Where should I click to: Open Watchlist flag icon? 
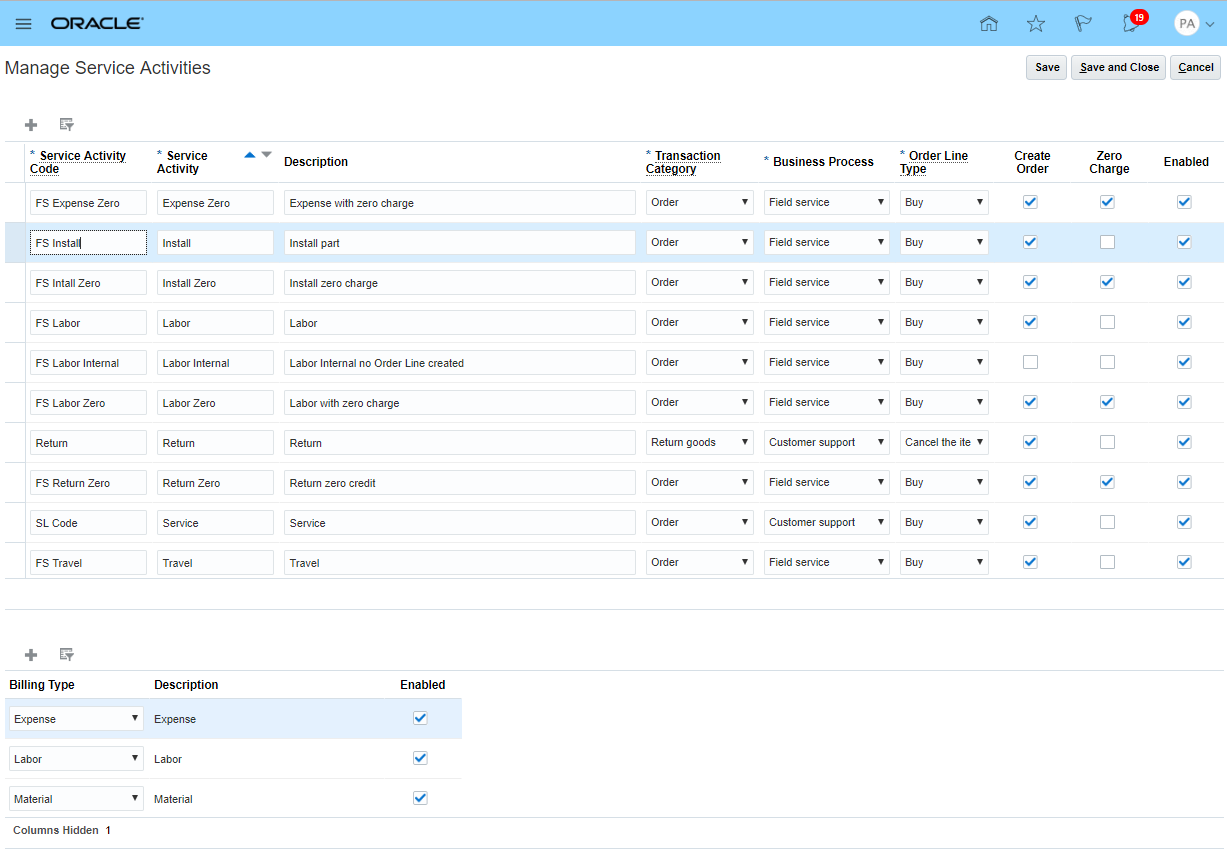click(1083, 24)
